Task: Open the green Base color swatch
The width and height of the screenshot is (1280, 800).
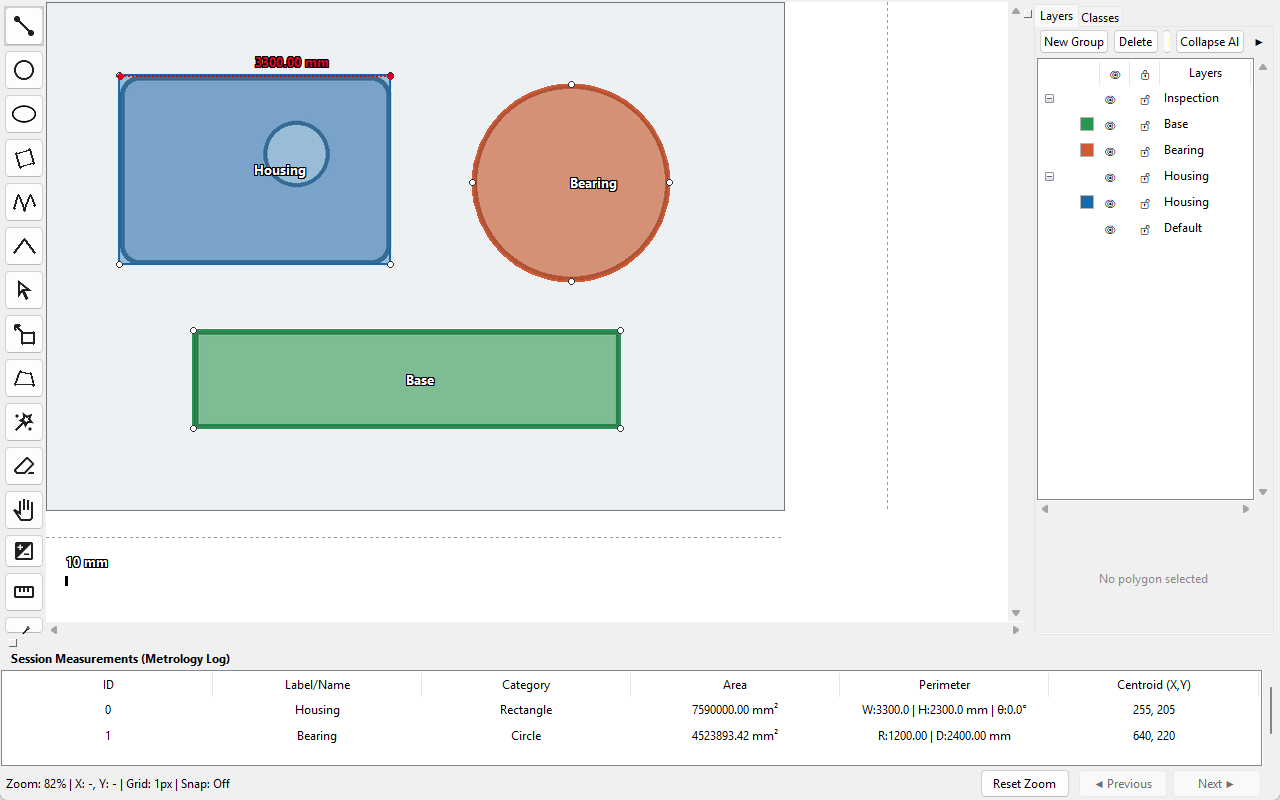Action: coord(1087,124)
